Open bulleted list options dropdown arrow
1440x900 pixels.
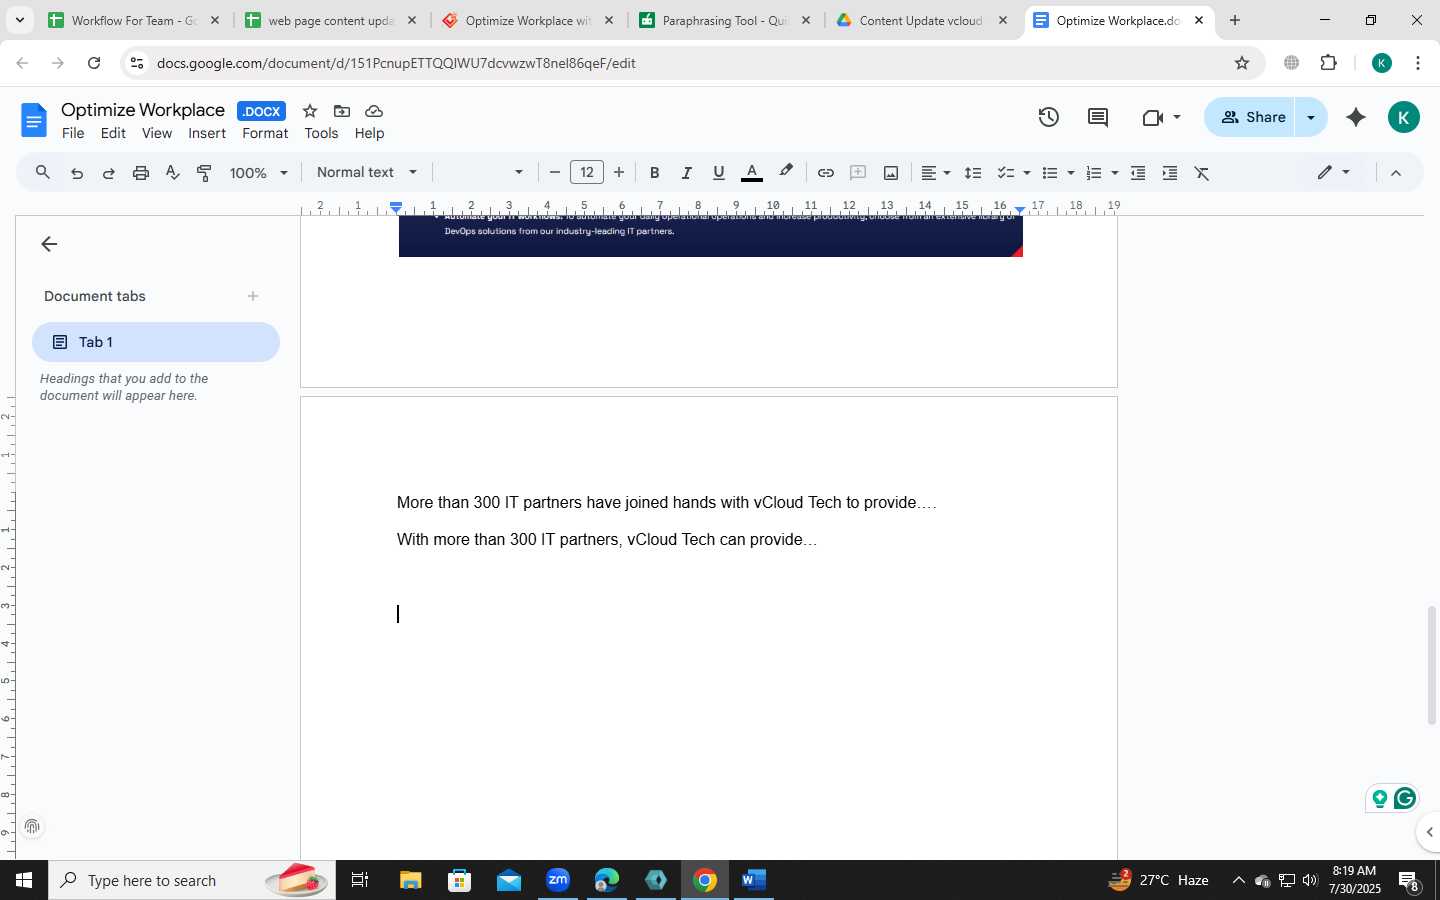point(1071,173)
